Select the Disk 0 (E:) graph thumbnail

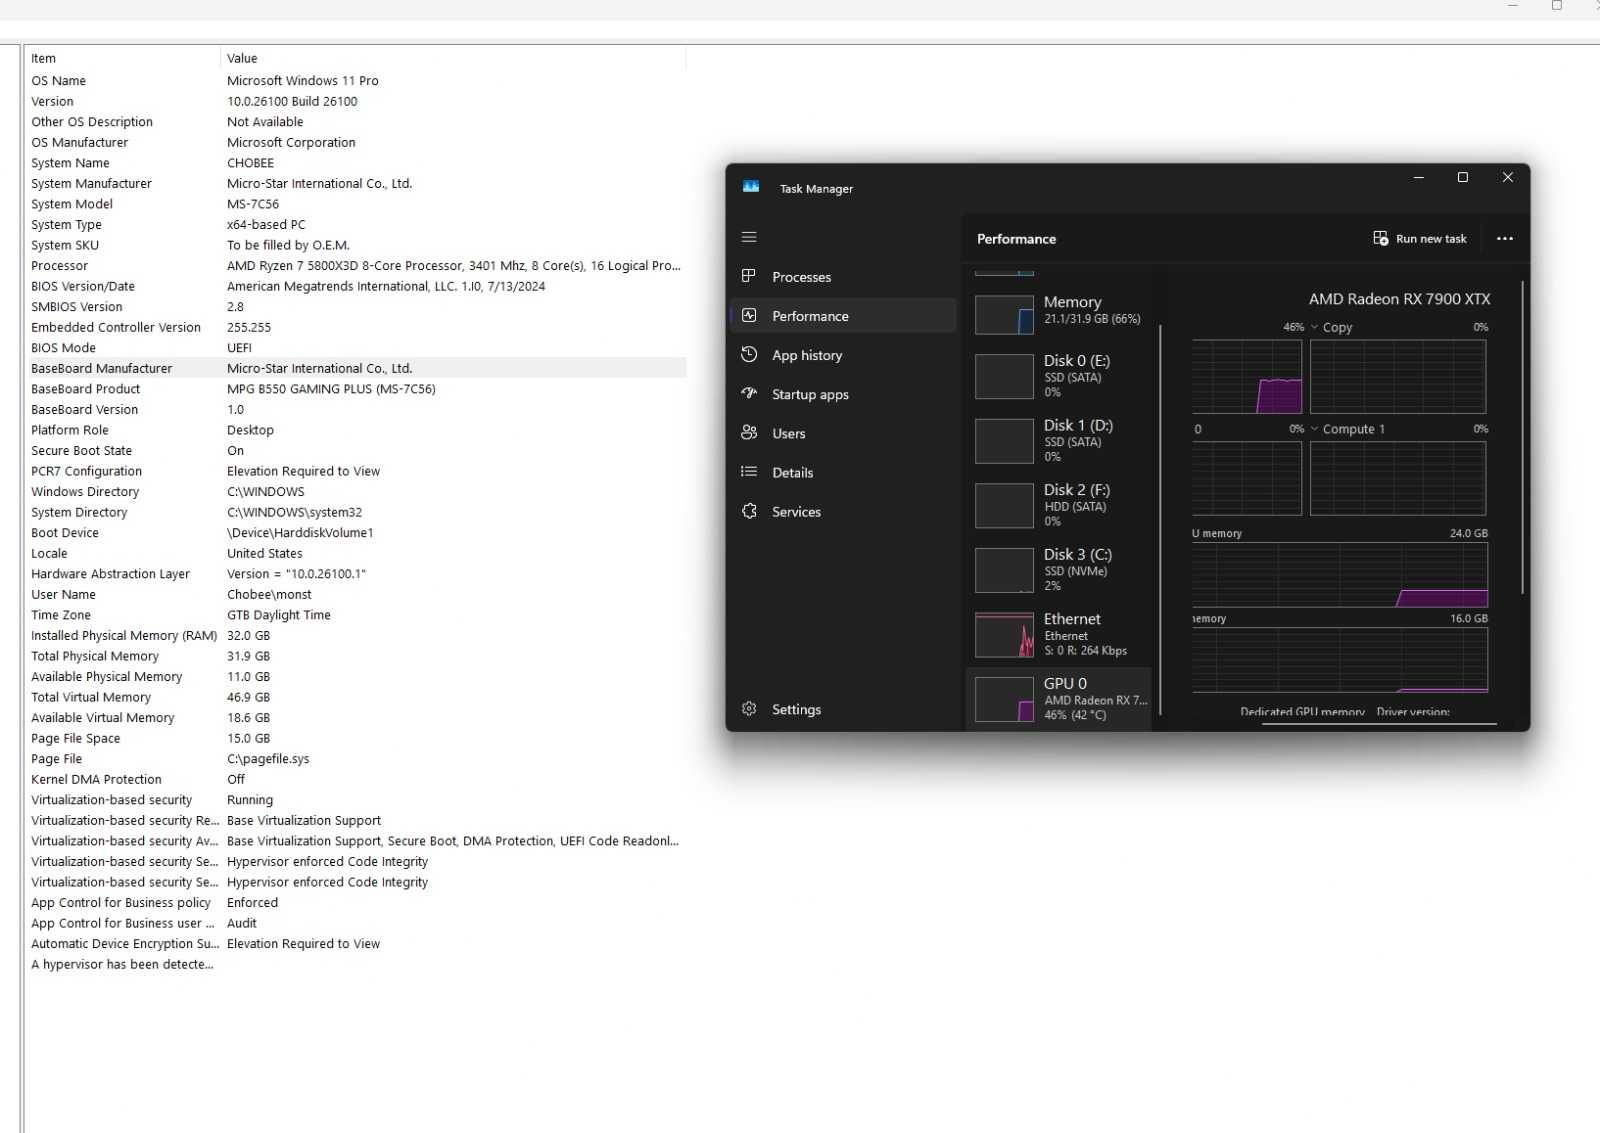[x=1004, y=376]
